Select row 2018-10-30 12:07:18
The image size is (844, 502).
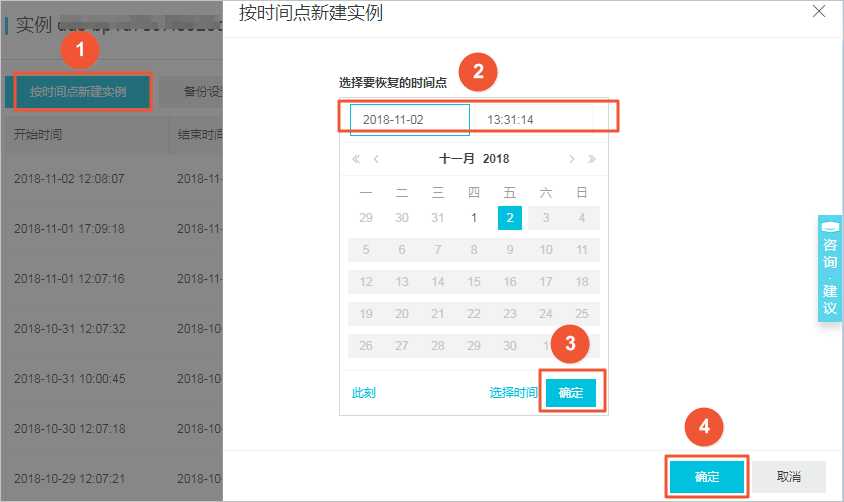pyautogui.click(x=114, y=429)
